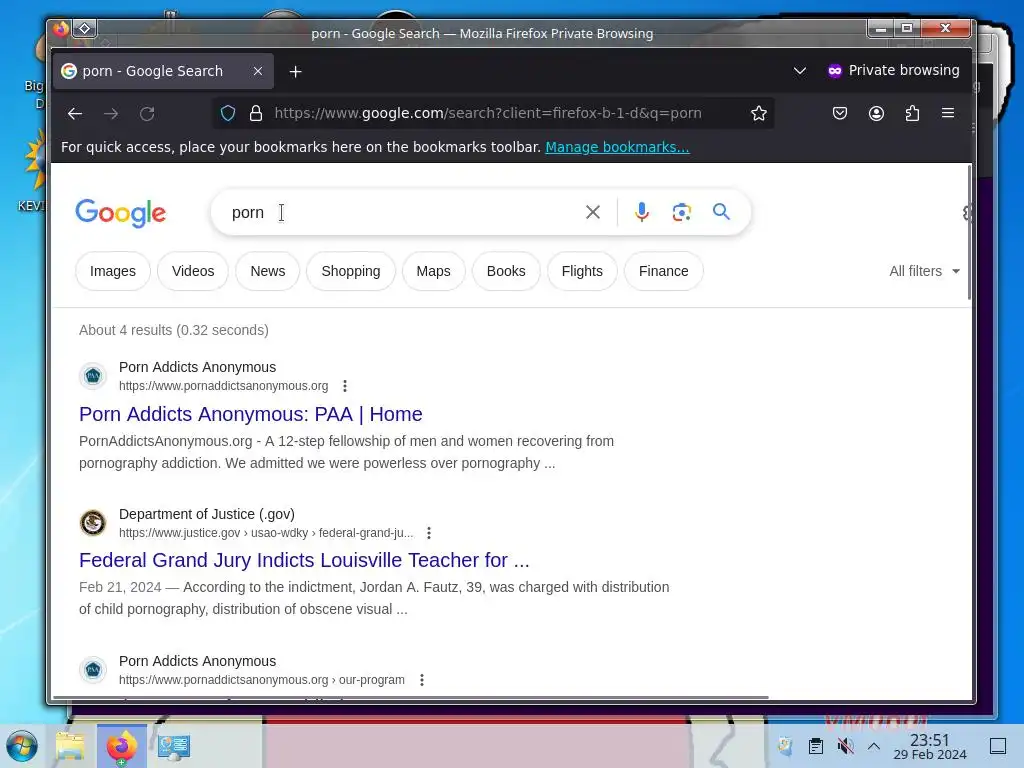
Task: Click the forward navigation arrow
Action: (x=111, y=114)
